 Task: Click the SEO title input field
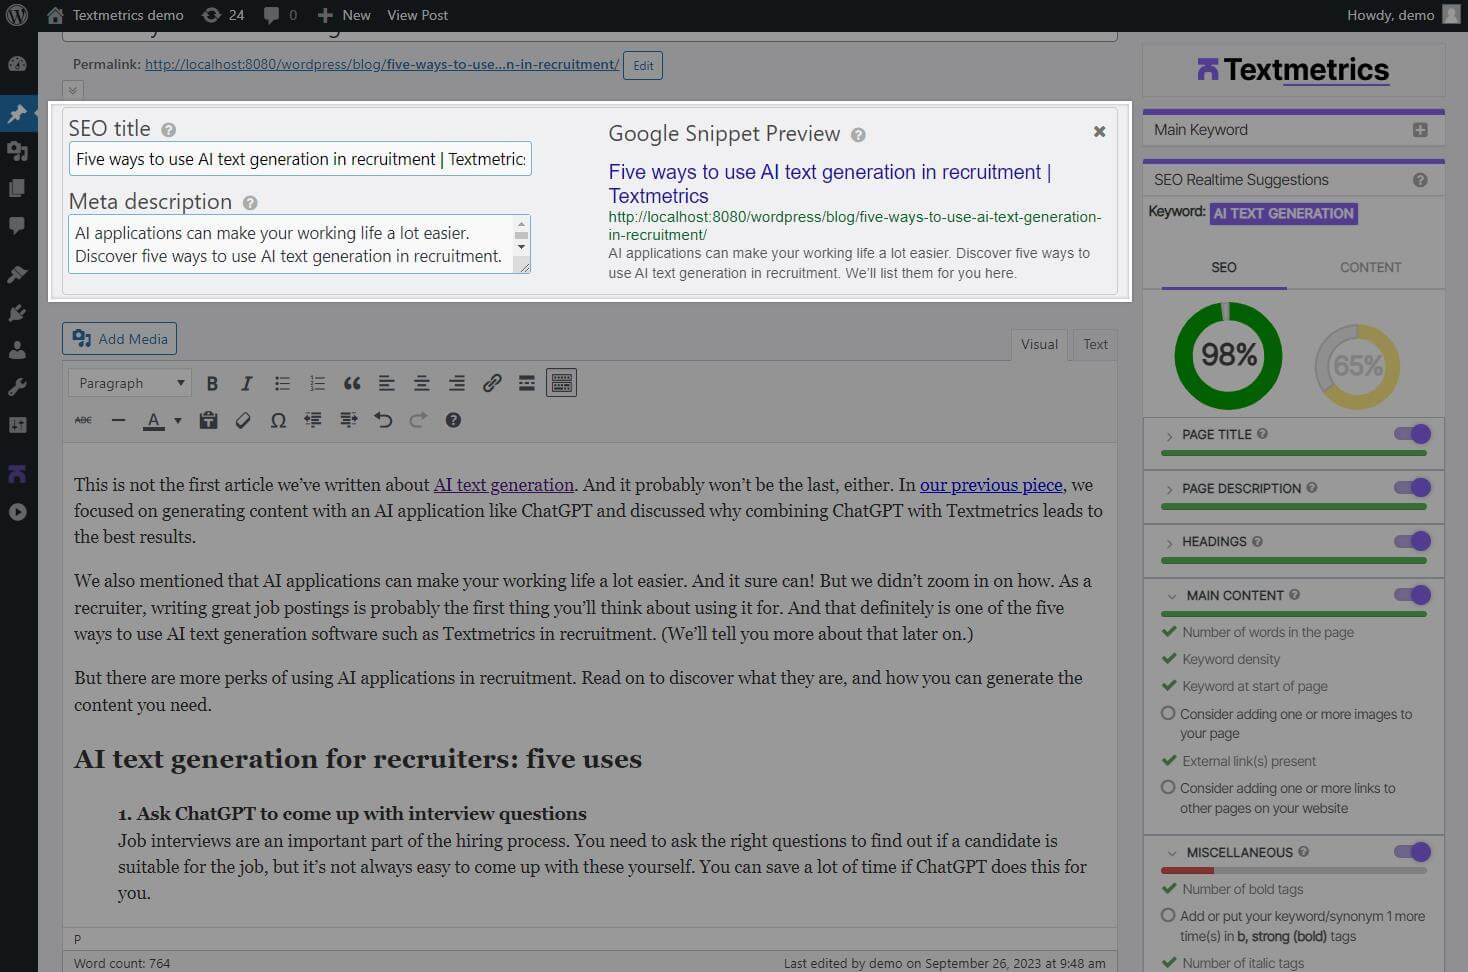coord(300,159)
